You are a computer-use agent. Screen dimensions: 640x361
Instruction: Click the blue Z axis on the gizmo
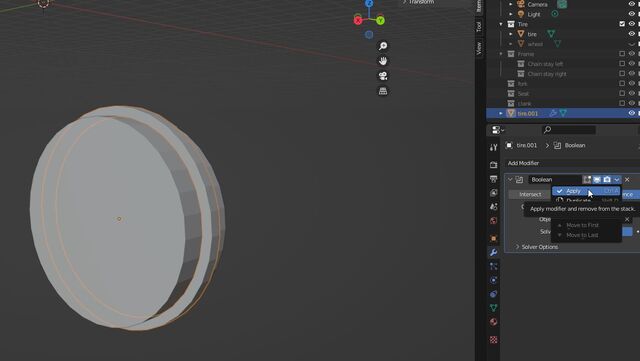click(x=369, y=4)
